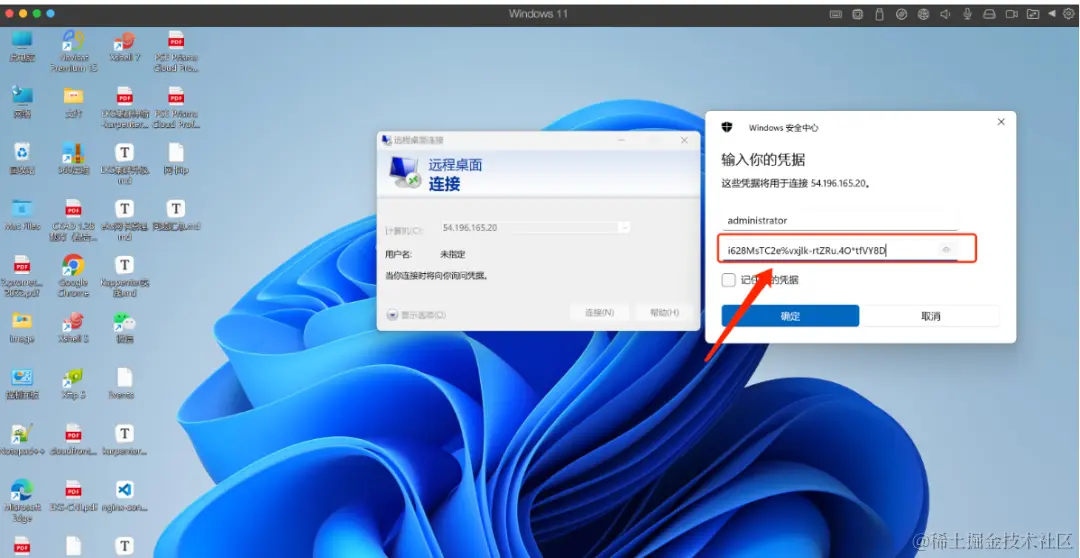
Task: Open the EKS-CNI.pdf desktop file
Action: (x=73, y=496)
